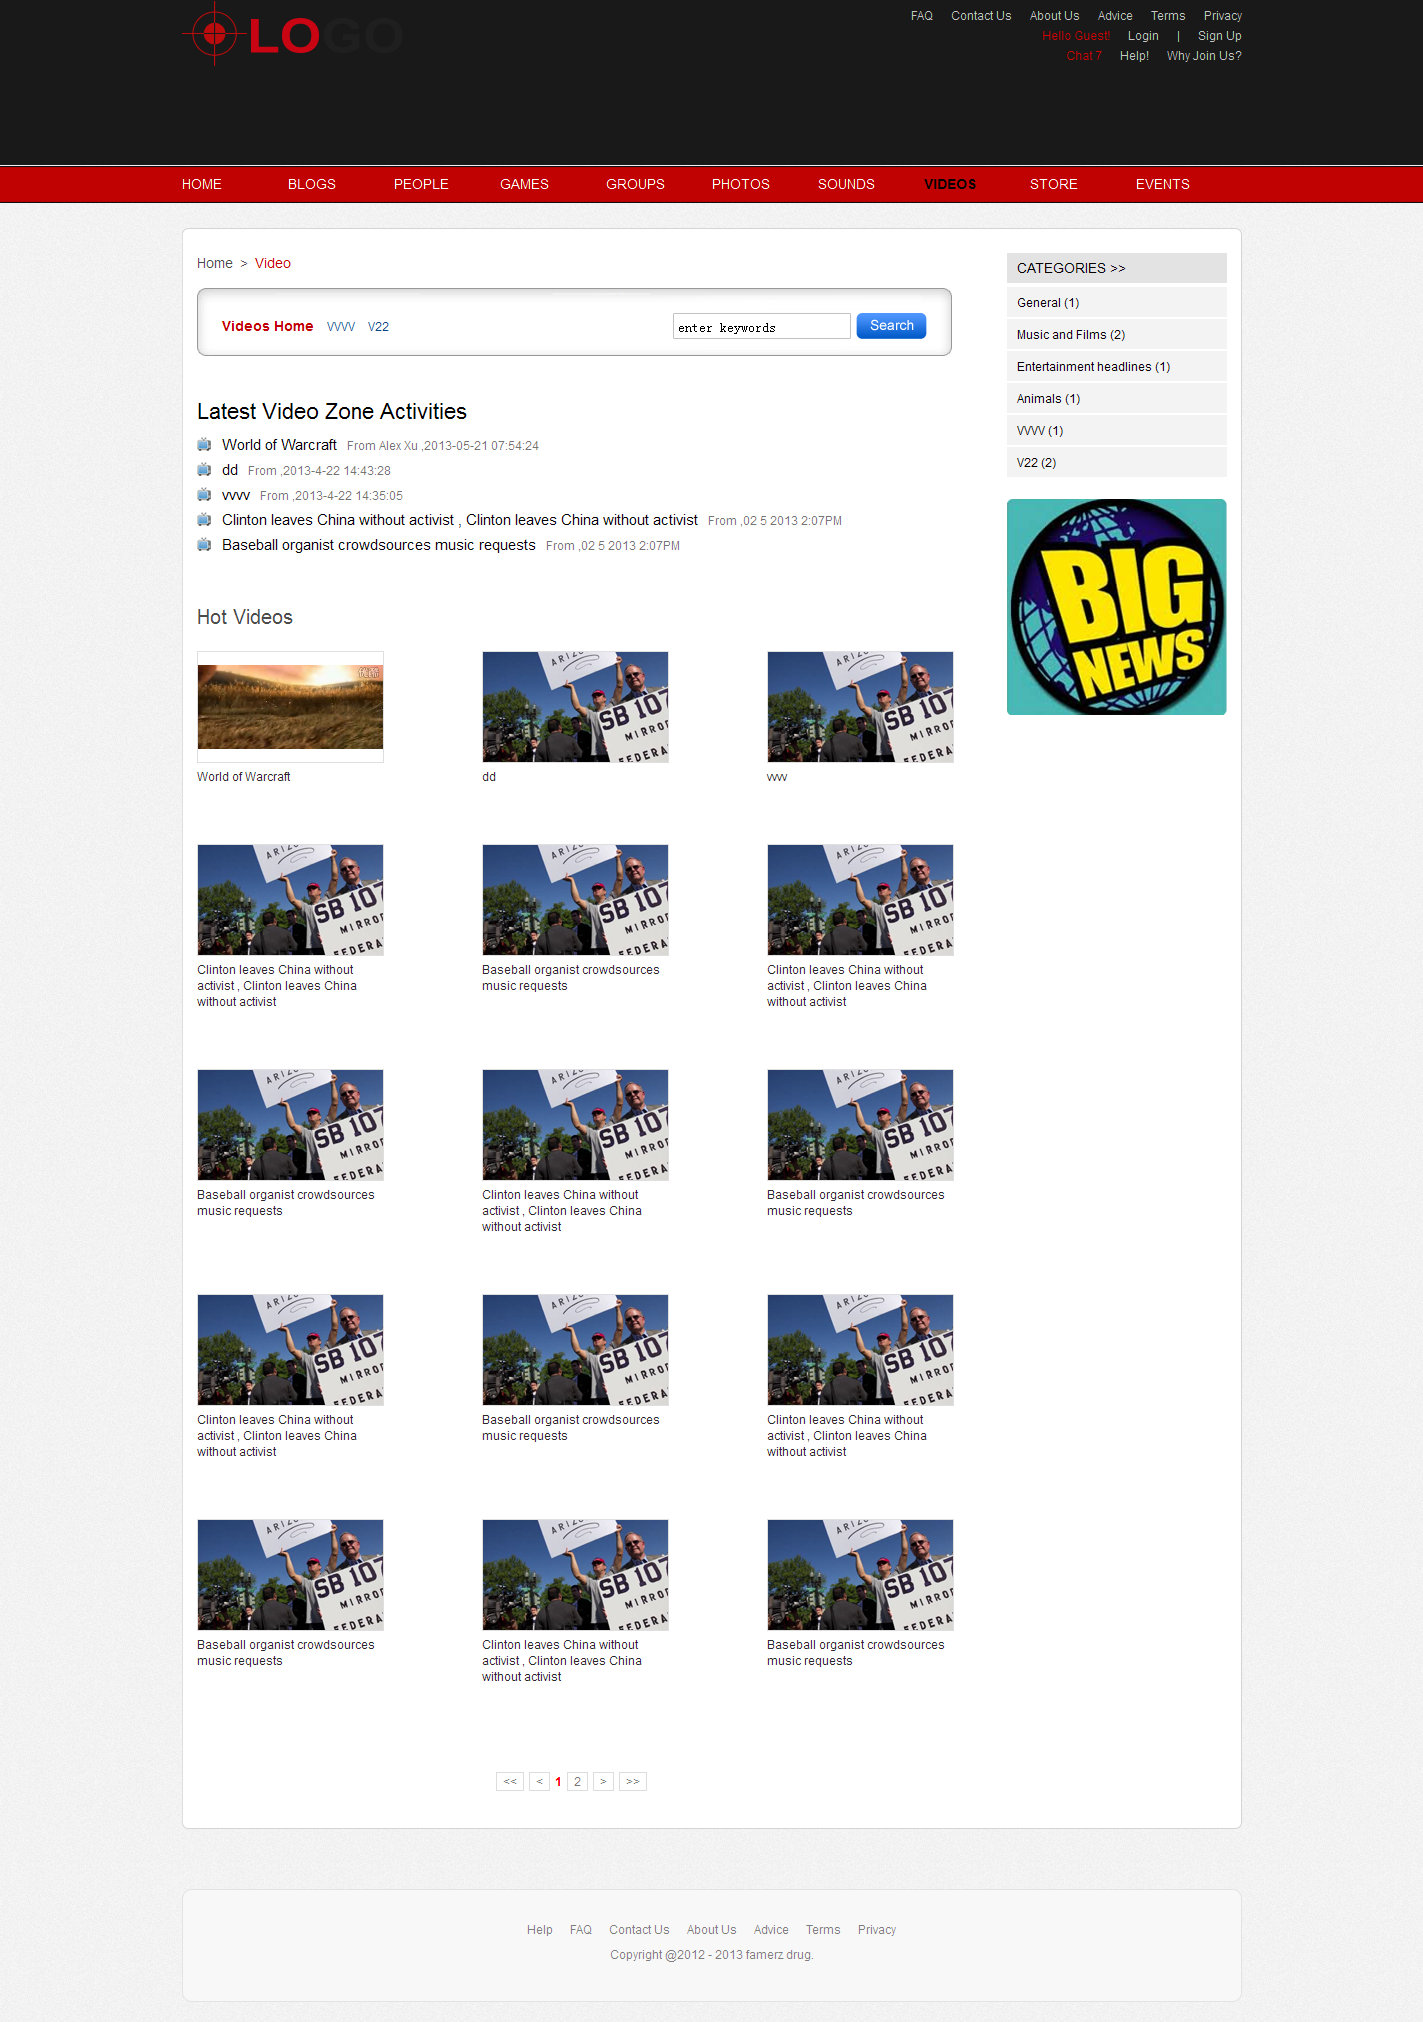Go to first page with << pagination button

(x=510, y=1781)
